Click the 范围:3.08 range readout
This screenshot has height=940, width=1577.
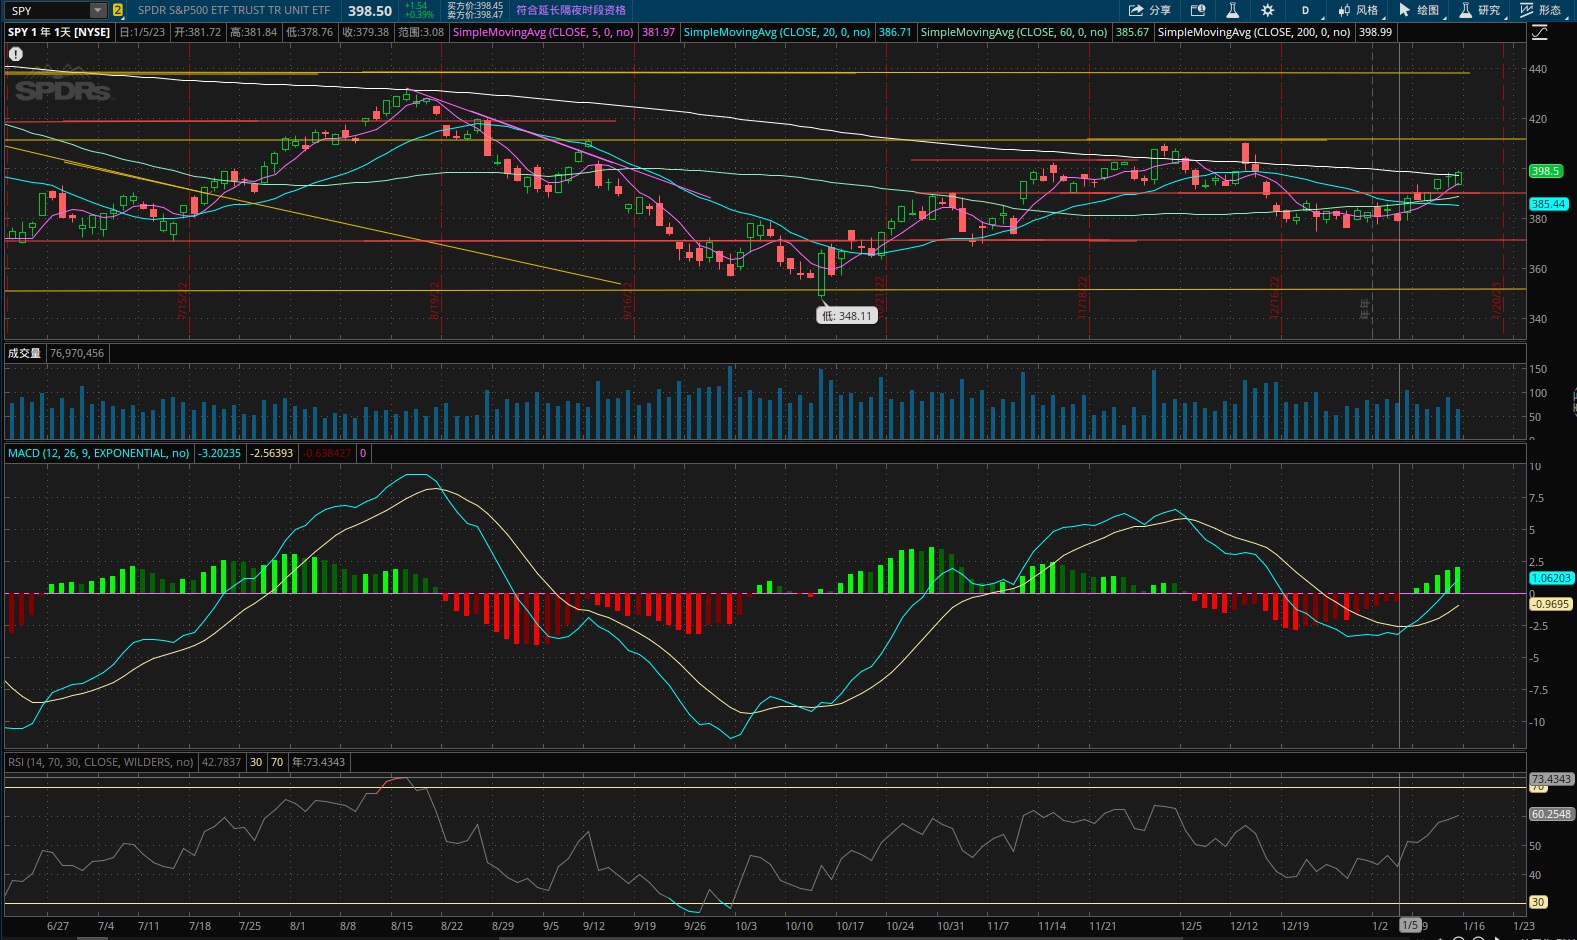[421, 32]
